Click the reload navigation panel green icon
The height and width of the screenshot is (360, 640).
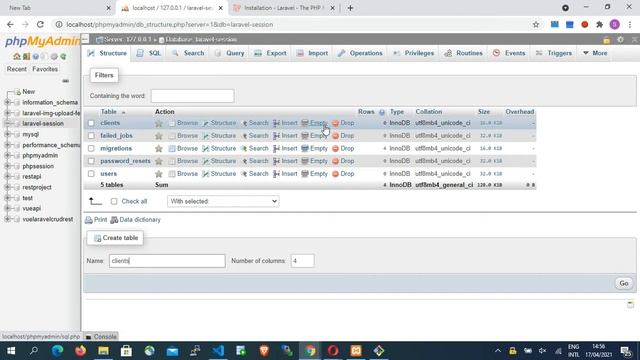click(63, 56)
